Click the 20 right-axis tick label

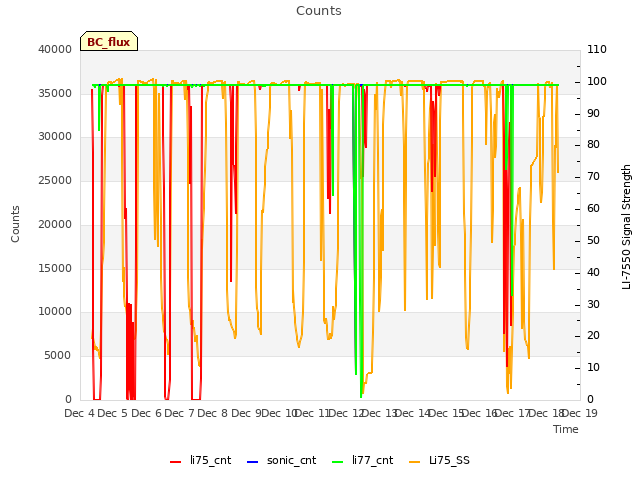point(593,336)
